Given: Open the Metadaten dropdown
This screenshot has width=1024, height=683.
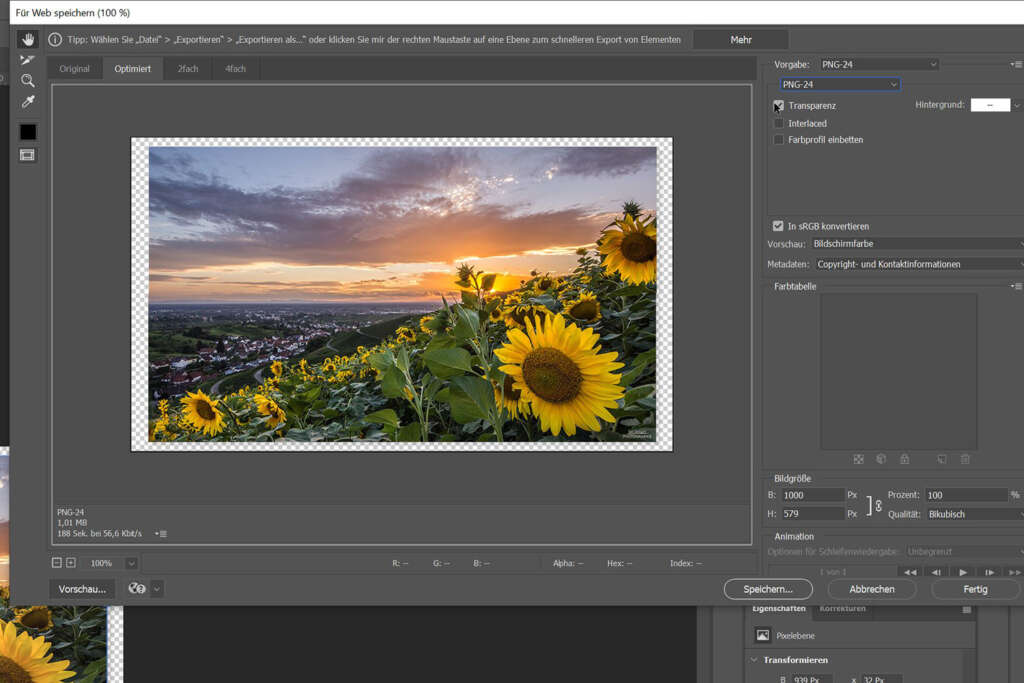Looking at the screenshot, I should [919, 264].
